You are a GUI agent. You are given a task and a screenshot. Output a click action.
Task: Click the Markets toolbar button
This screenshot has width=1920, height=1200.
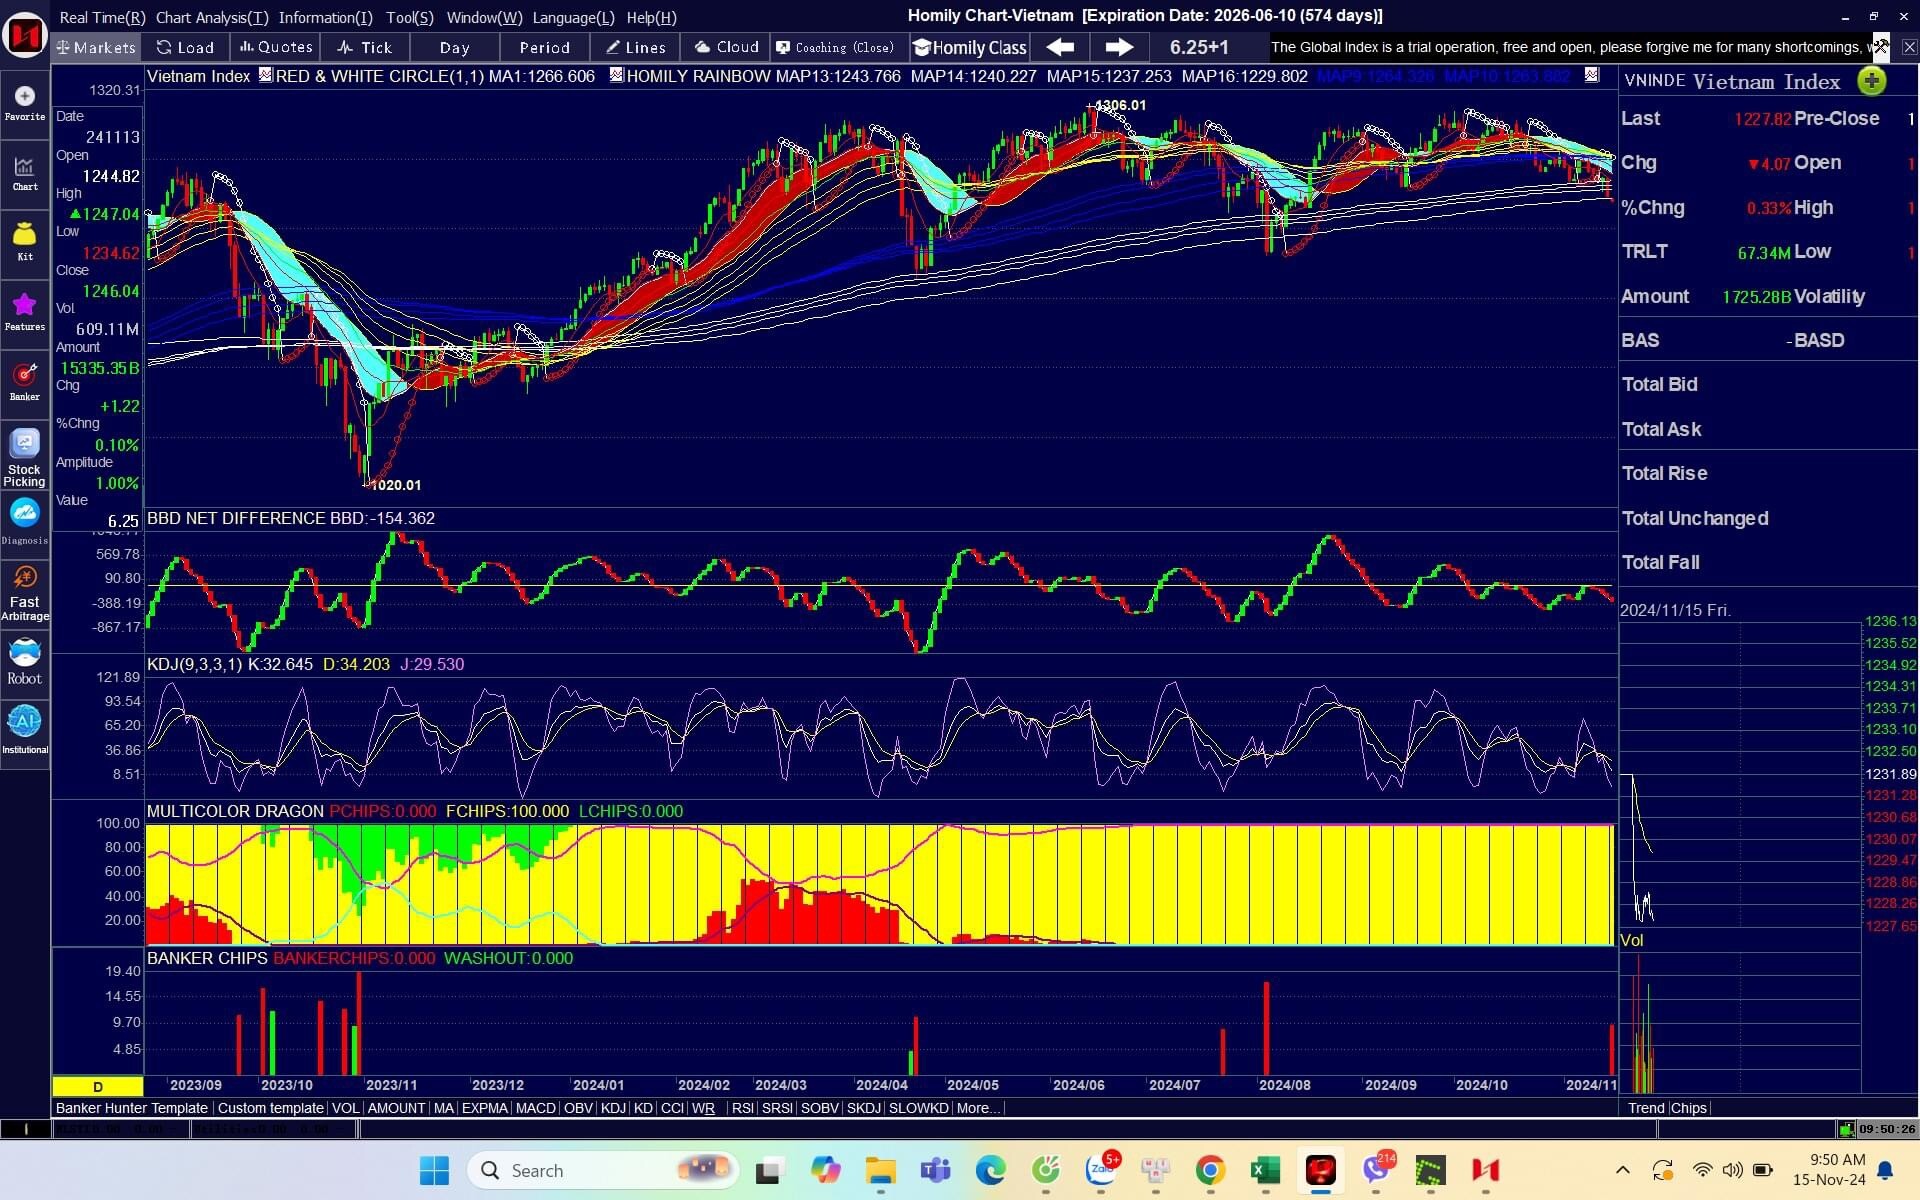click(x=96, y=47)
